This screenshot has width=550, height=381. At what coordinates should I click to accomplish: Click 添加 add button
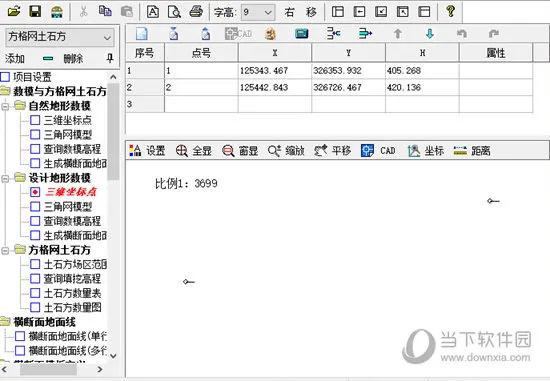15,58
